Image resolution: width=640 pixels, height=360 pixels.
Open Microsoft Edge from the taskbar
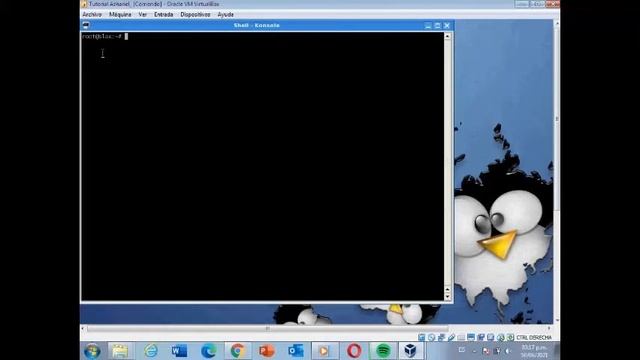tap(209, 351)
